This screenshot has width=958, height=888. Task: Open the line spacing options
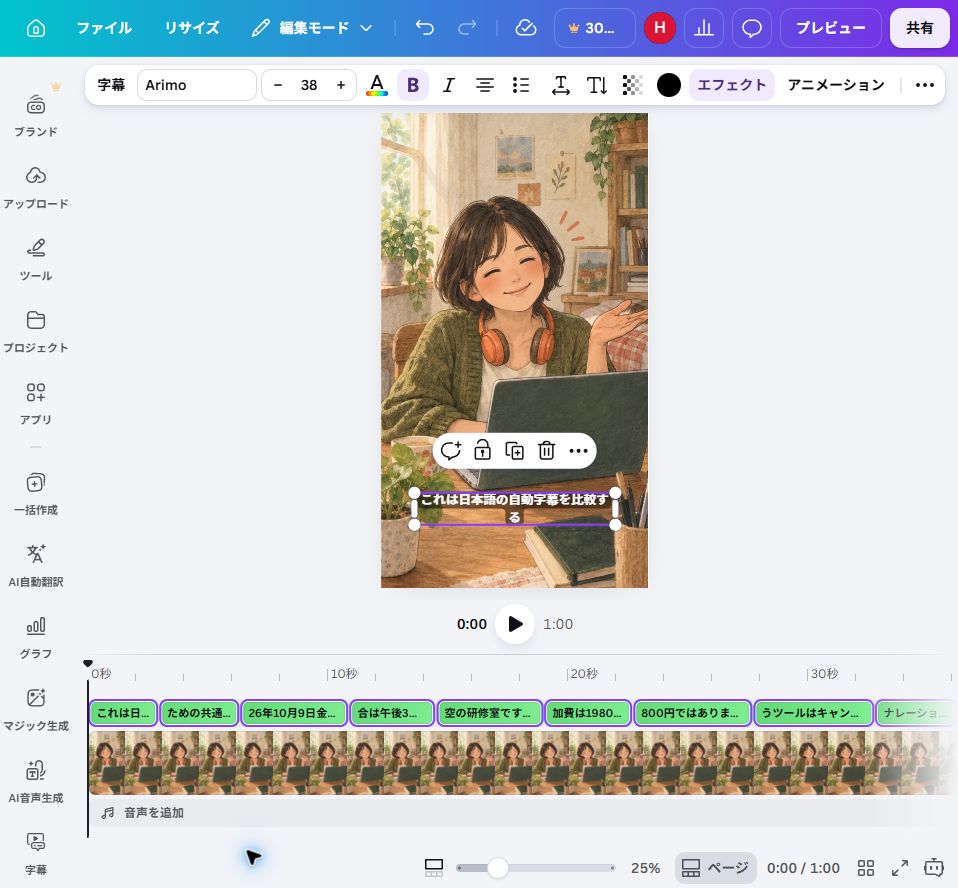pos(560,85)
